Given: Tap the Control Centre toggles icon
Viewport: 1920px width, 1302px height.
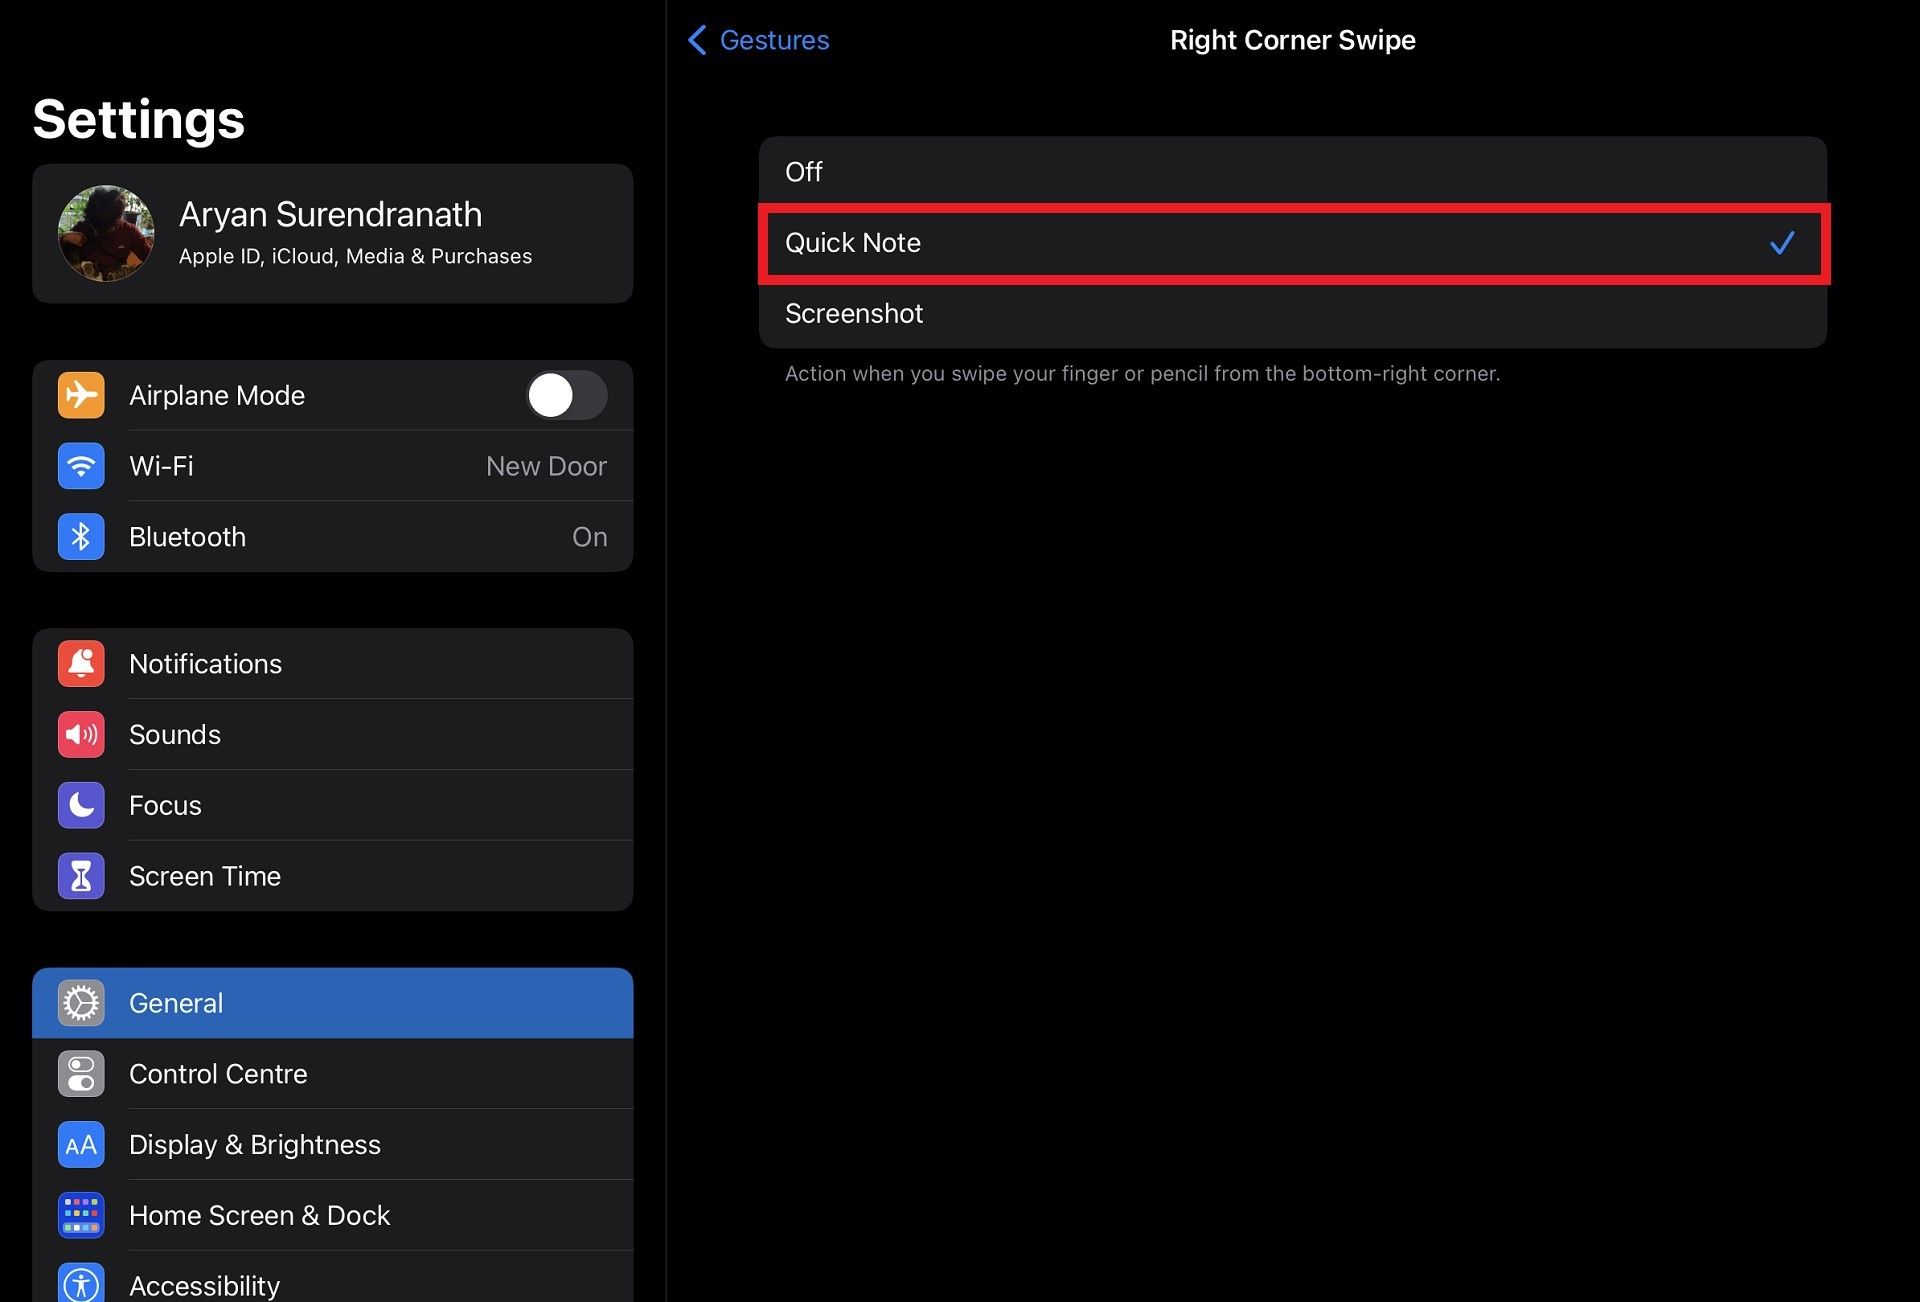Looking at the screenshot, I should coord(81,1075).
